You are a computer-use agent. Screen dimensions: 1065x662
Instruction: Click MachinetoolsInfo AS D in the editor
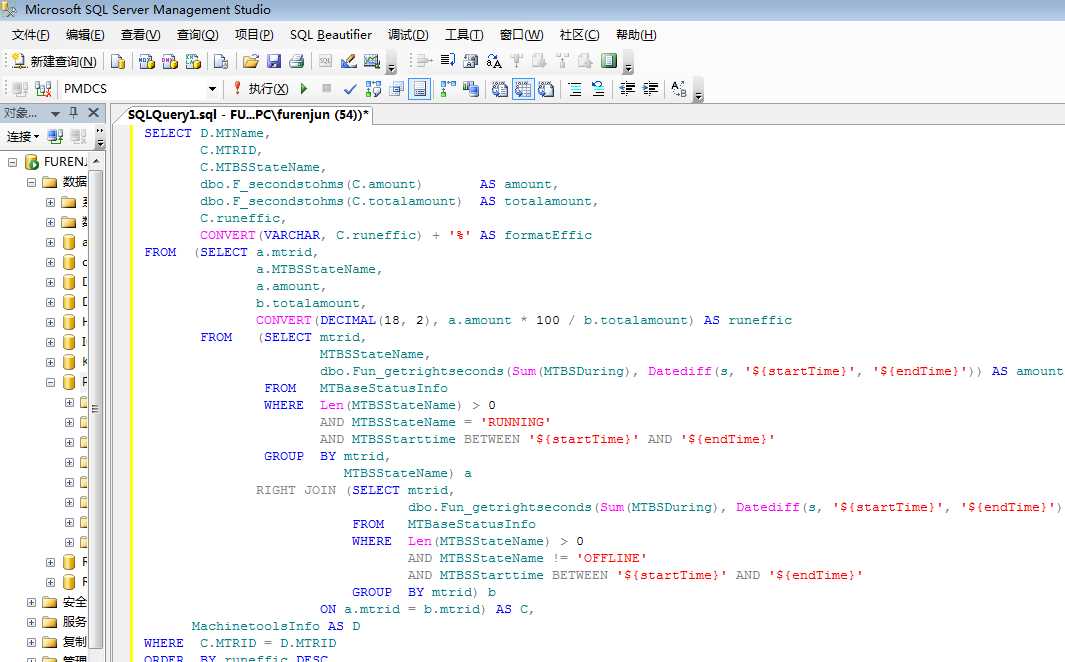276,626
